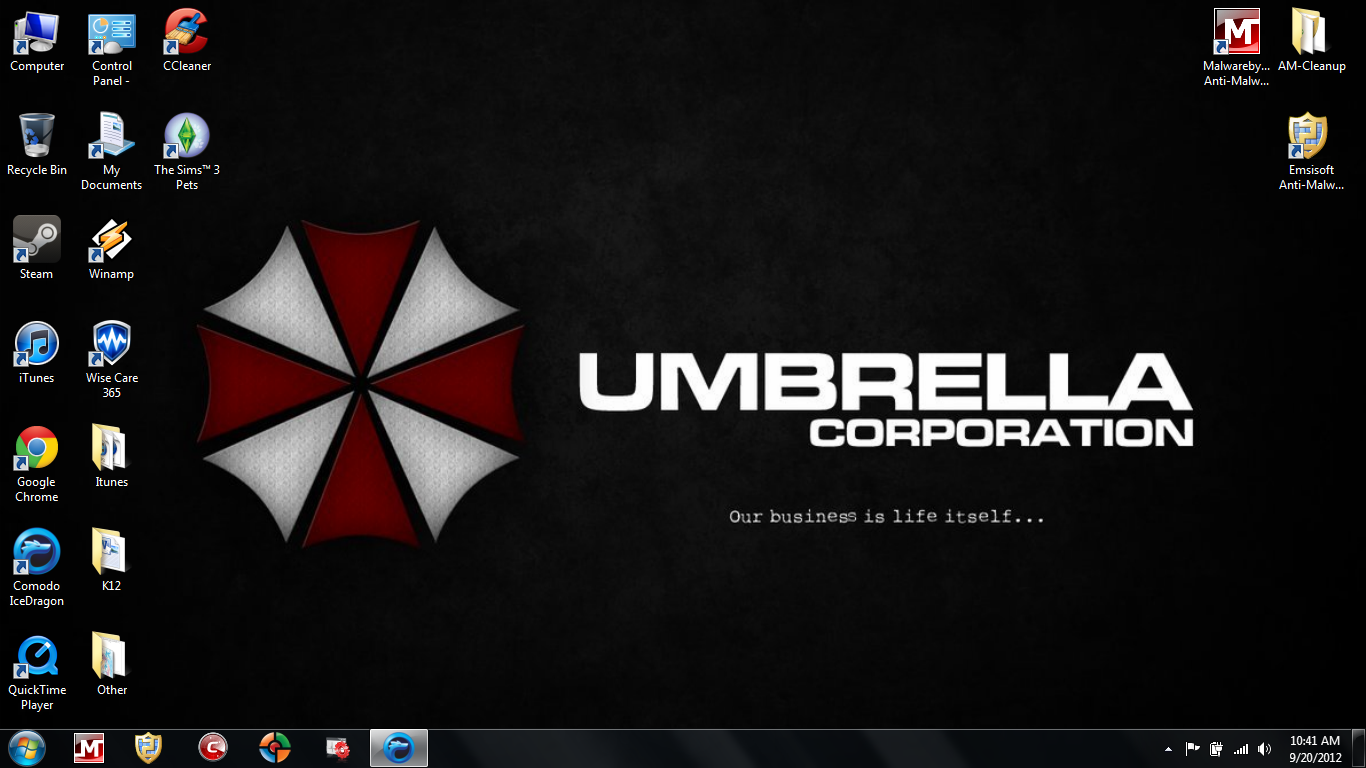The image size is (1366, 768).
Task: Select Comodo IceDragon desktop shortcut
Action: (37, 569)
